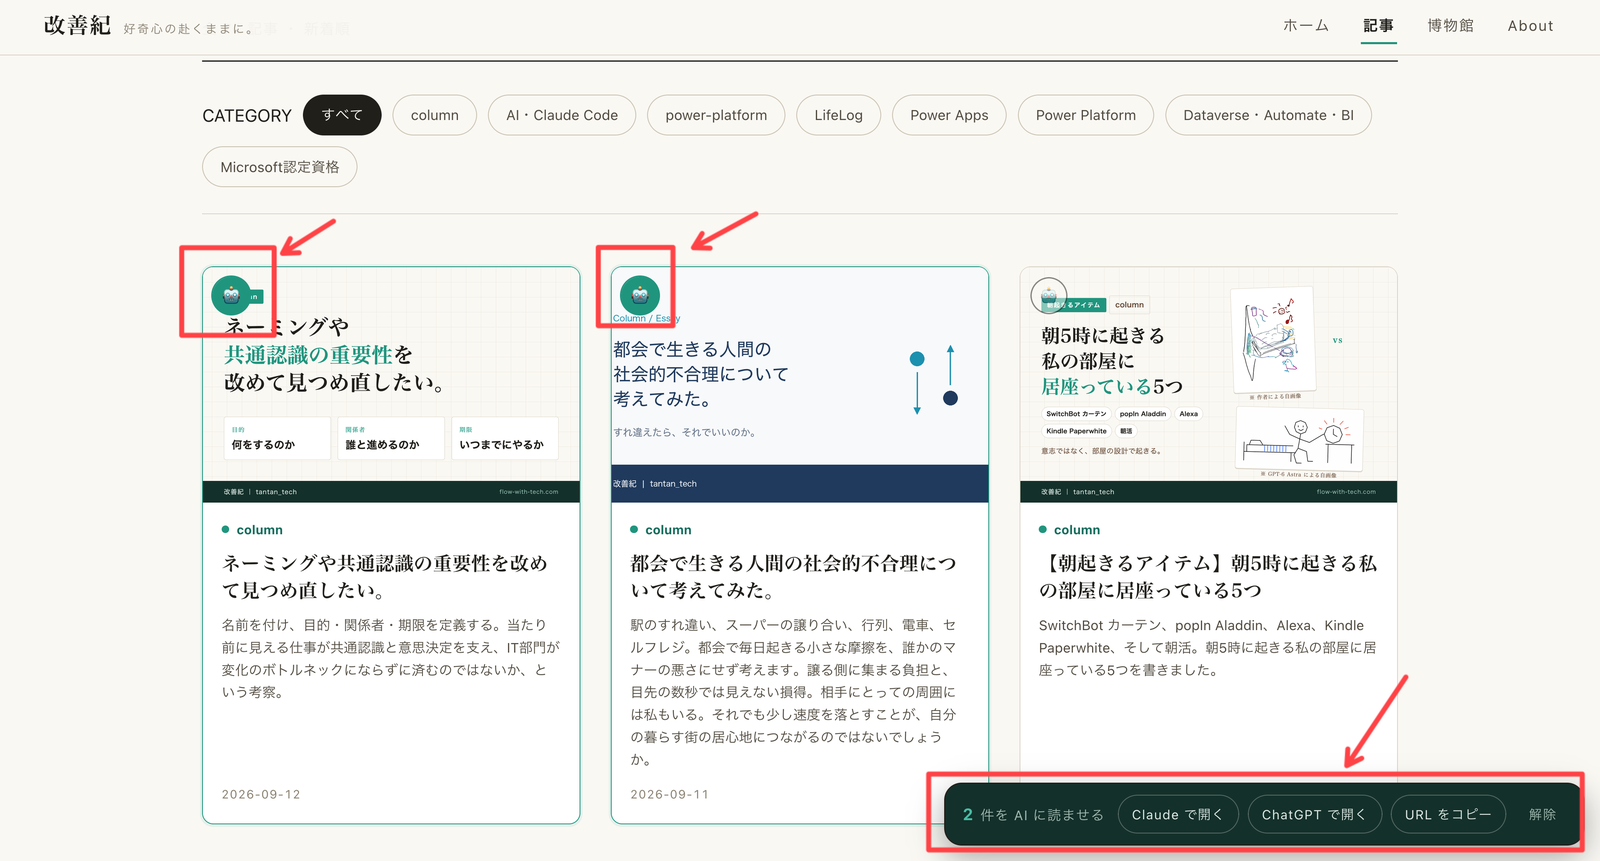Image resolution: width=1600 pixels, height=861 pixels.
Task: Select the power-platform lowercase category chip
Action: coord(716,115)
